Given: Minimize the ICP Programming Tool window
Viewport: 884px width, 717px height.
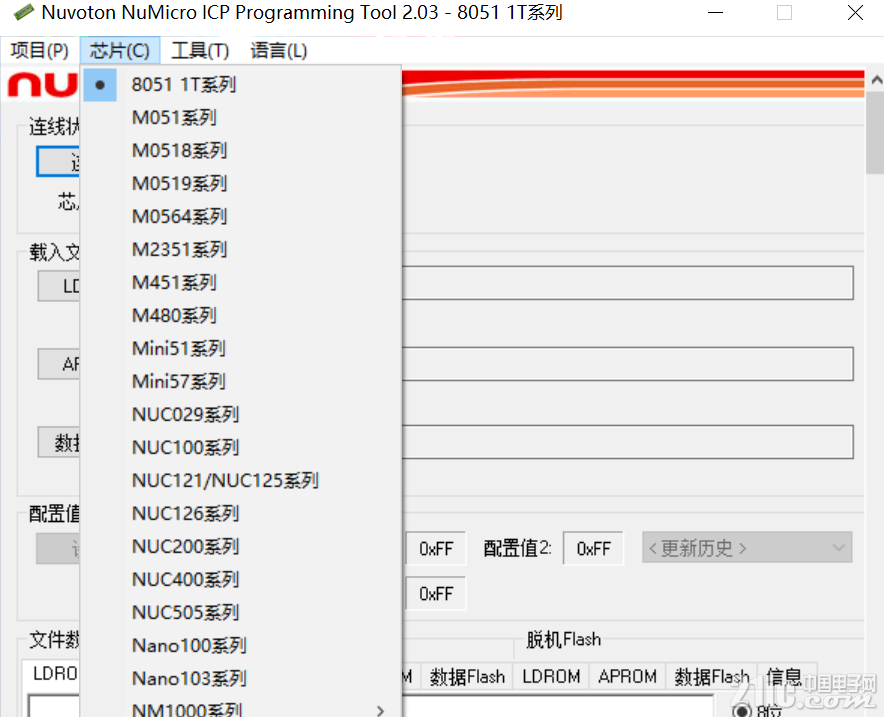Looking at the screenshot, I should coord(715,12).
